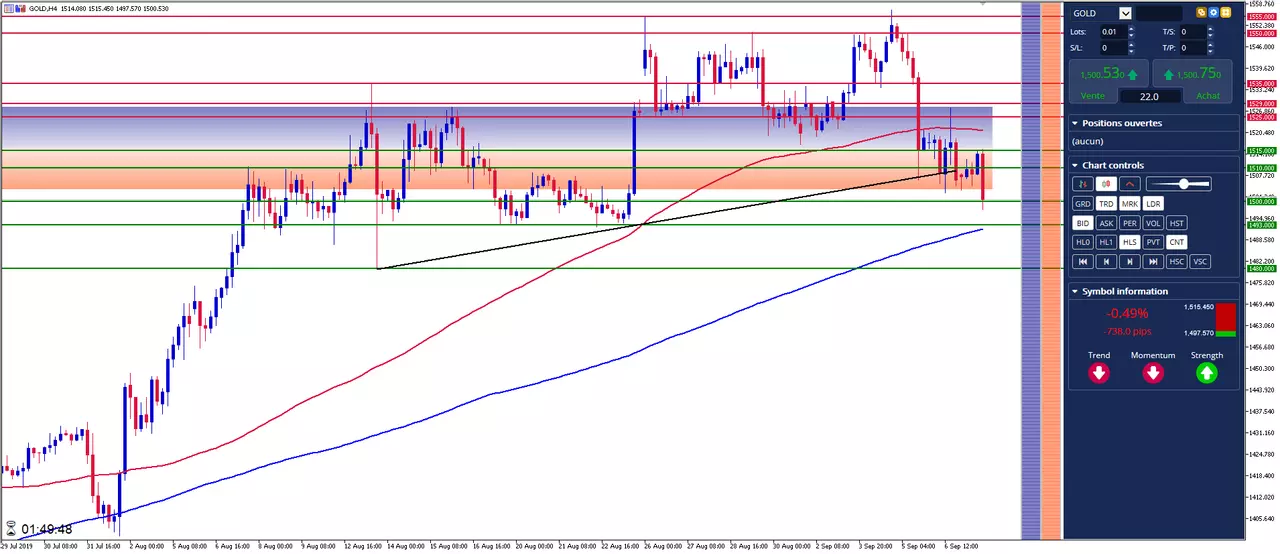
Task: Toggle the HST history button
Action: coord(1177,223)
